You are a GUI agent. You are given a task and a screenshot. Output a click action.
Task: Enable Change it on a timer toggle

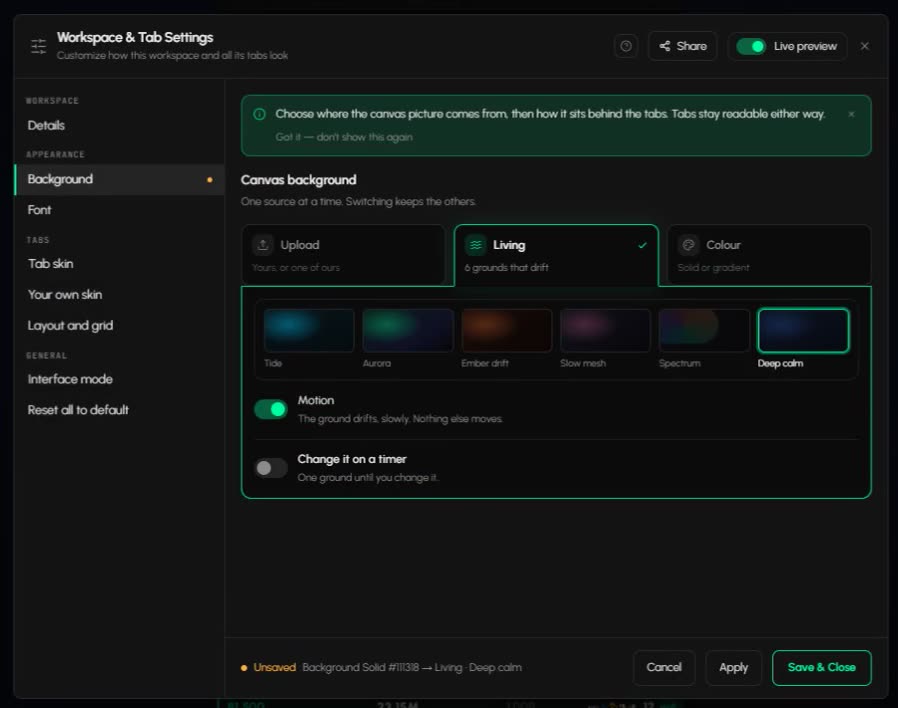(271, 468)
